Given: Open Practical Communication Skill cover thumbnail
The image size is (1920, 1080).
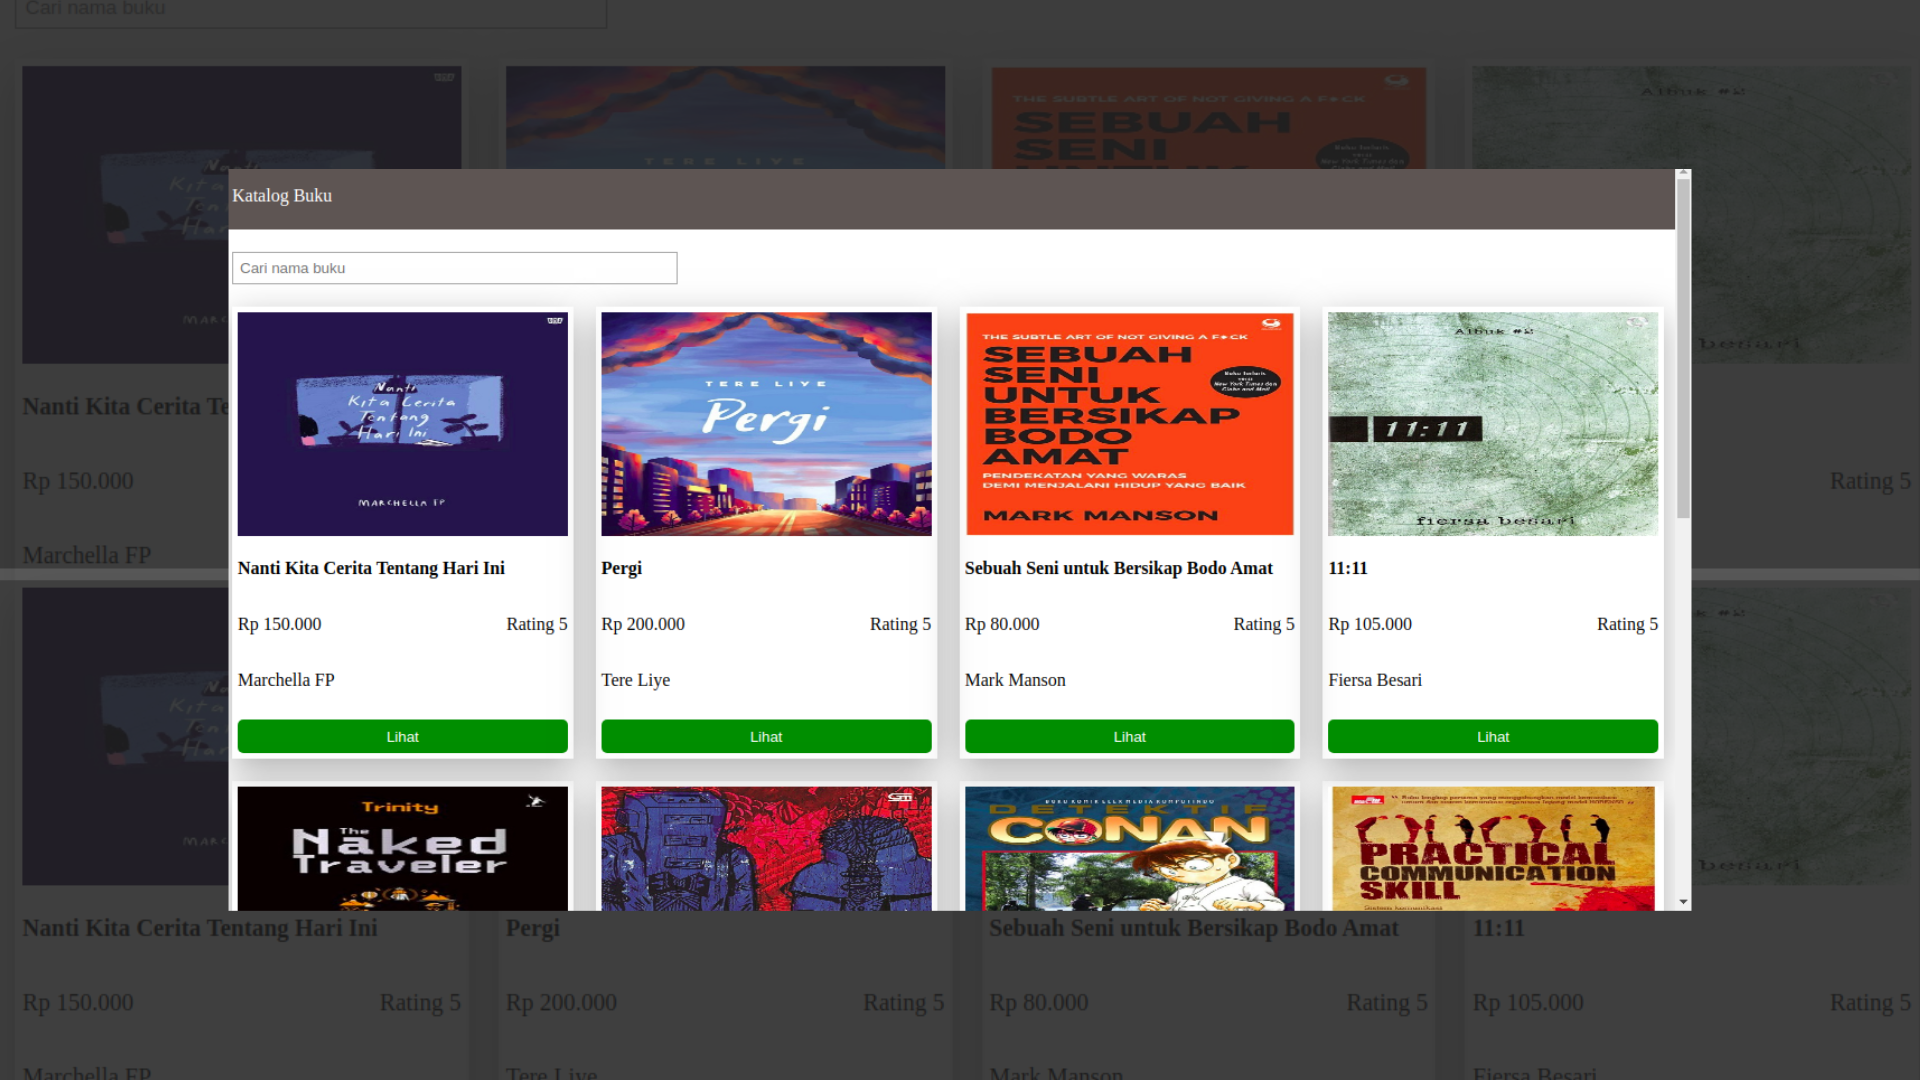Looking at the screenshot, I should [x=1493, y=848].
